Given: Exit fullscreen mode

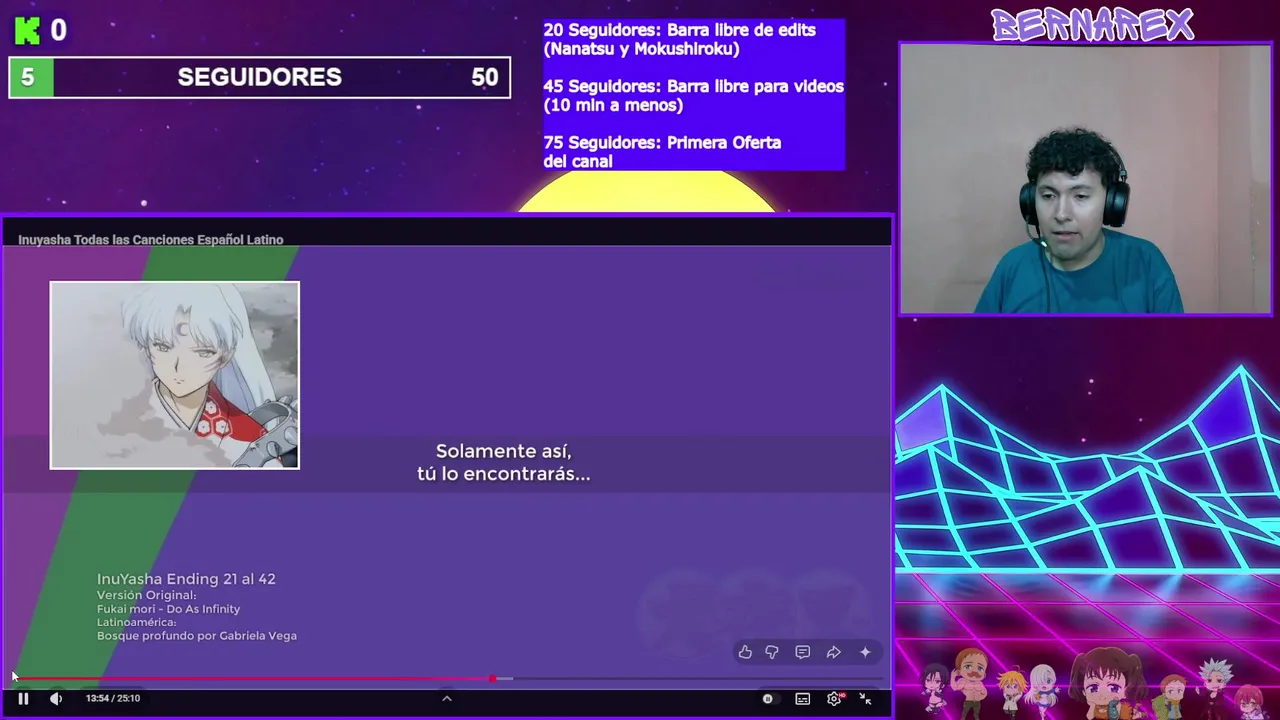Looking at the screenshot, I should pos(865,699).
